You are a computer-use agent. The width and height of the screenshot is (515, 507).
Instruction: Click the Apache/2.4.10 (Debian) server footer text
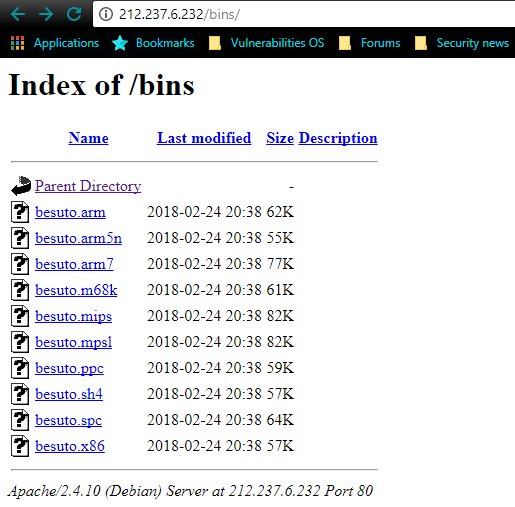click(x=190, y=491)
